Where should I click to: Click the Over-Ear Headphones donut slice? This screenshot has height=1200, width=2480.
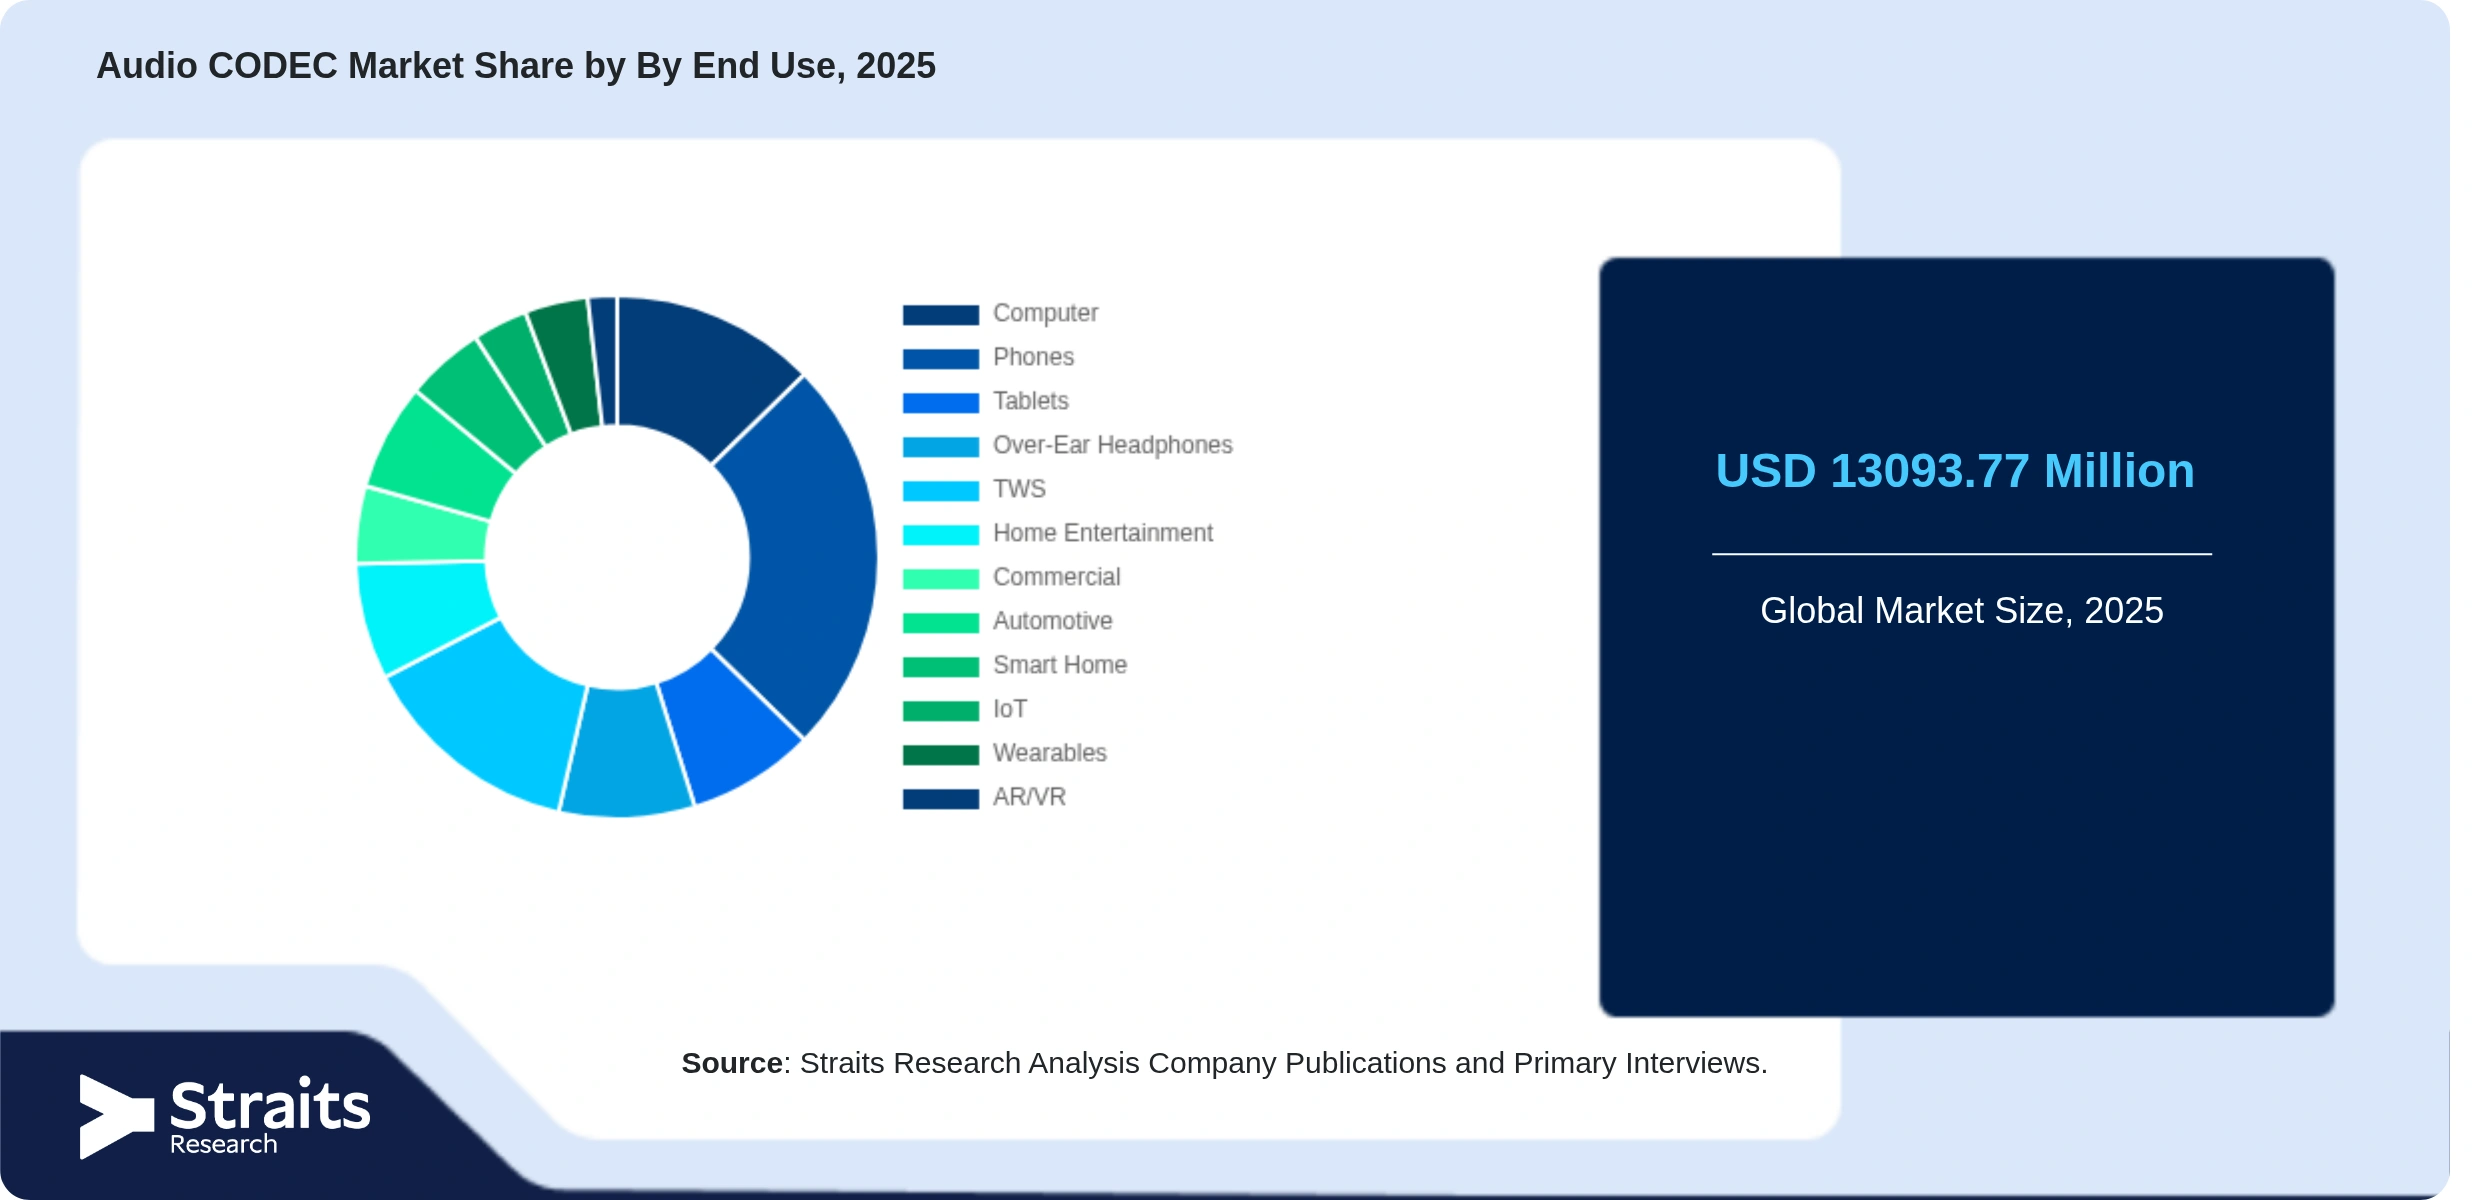(625, 752)
